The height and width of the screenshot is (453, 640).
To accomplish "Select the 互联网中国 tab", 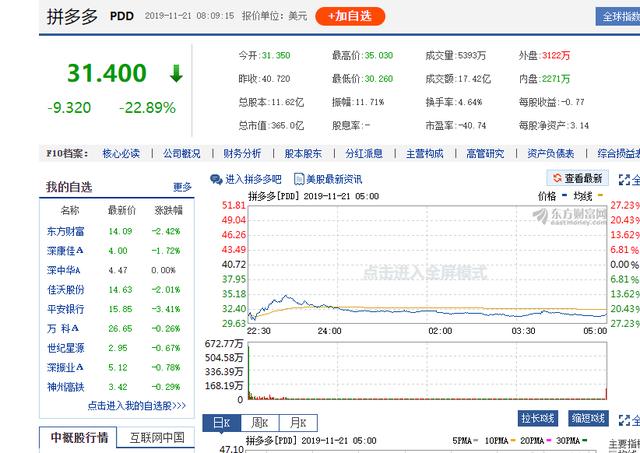I will point(157,438).
